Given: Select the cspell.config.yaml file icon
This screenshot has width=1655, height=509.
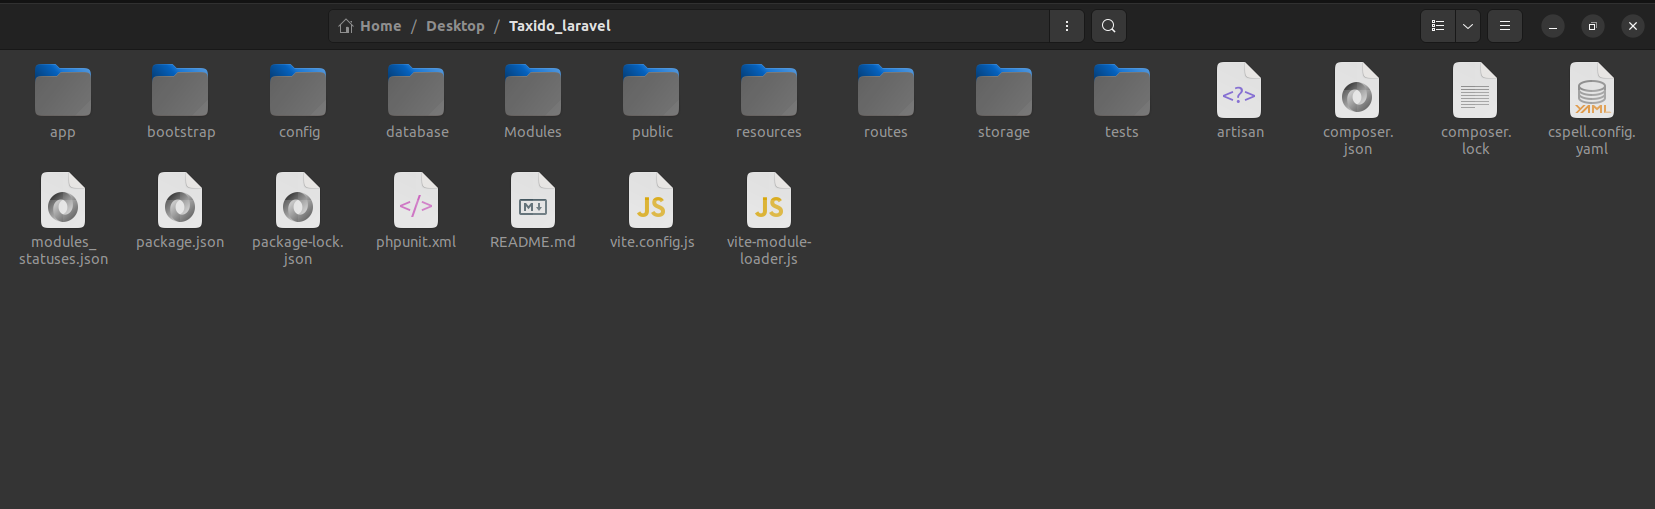Looking at the screenshot, I should tap(1591, 92).
